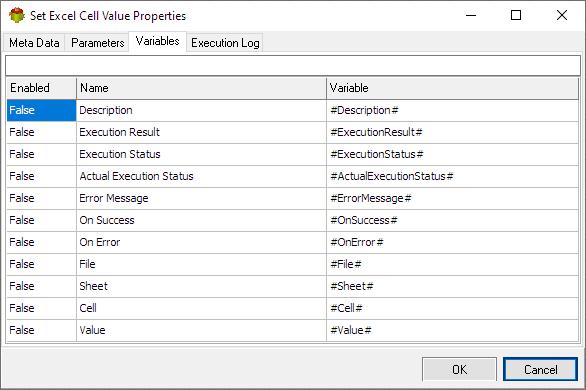Toggle Enabled value for Execution Result row
Viewport: 586px width, 390px height.
(41, 132)
